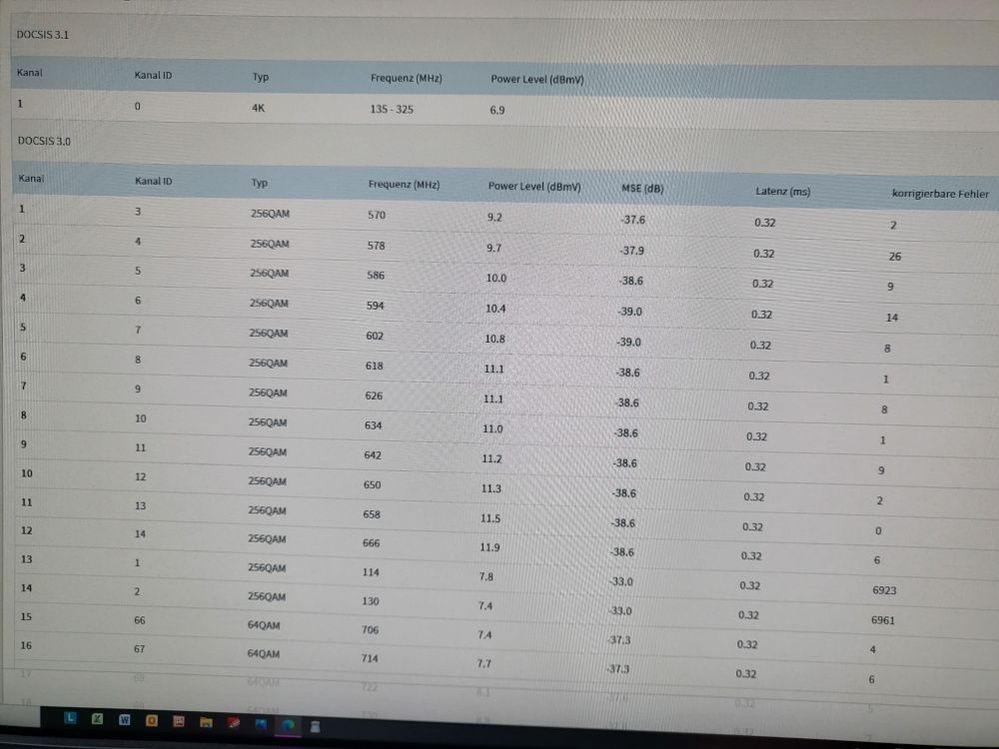
Task: Select power level cell '7.8'
Action: coord(486,576)
